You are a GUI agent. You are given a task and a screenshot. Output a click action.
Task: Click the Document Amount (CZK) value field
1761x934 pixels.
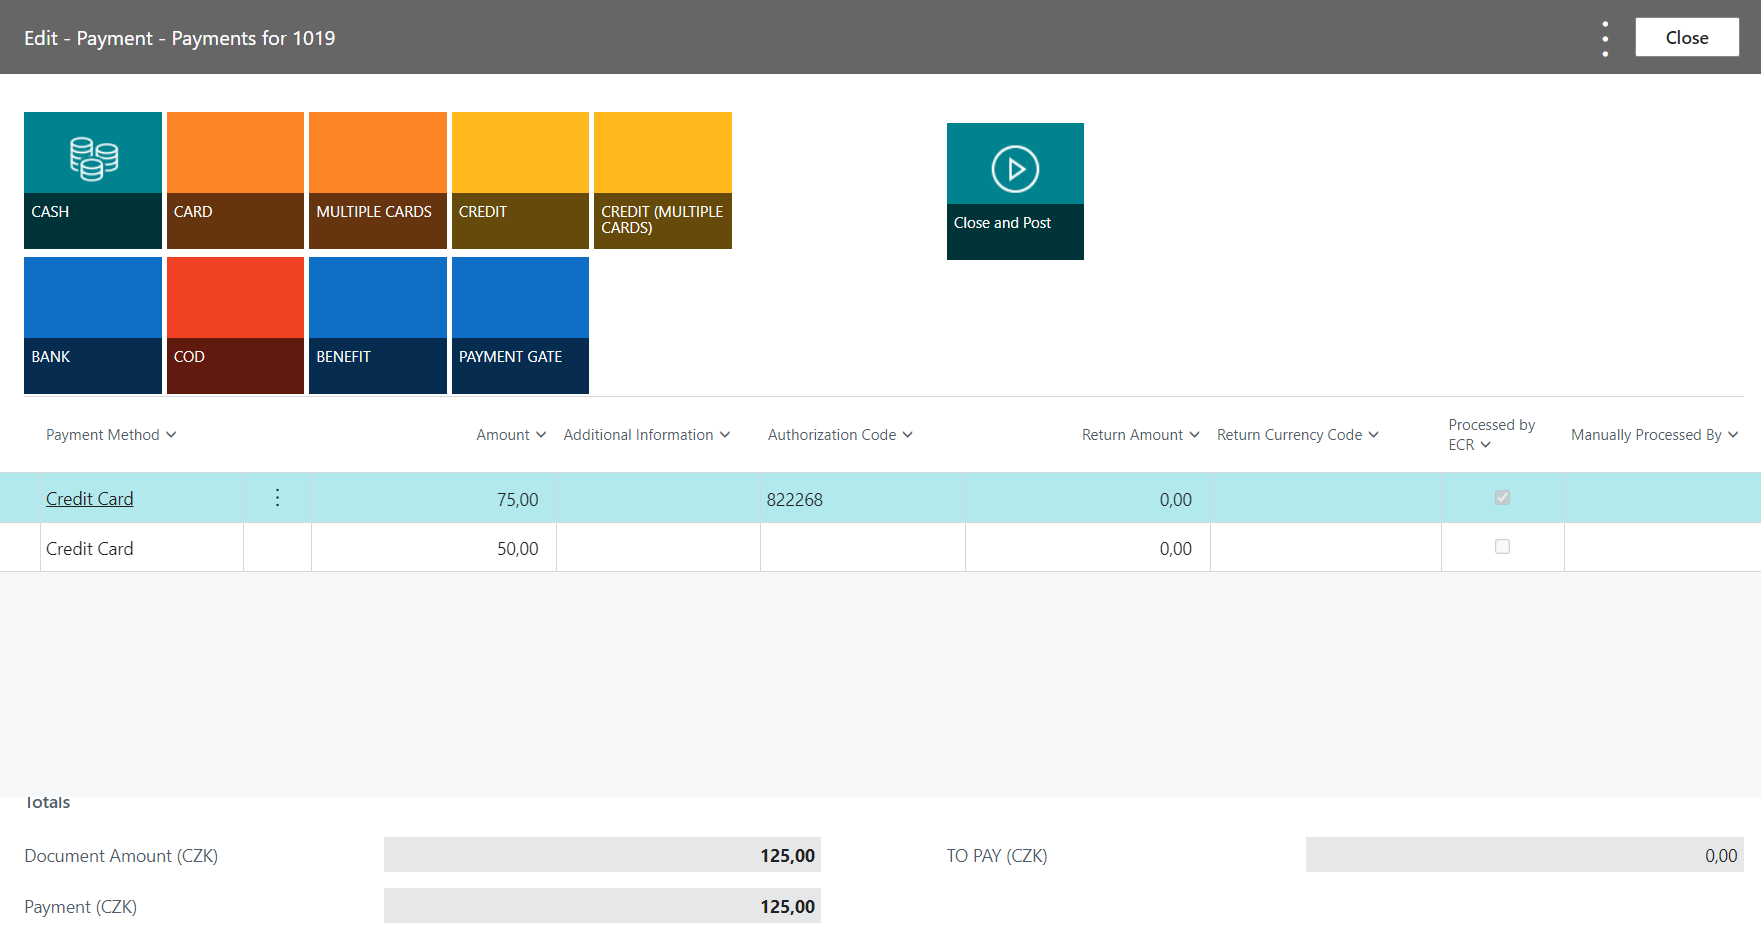click(x=602, y=855)
